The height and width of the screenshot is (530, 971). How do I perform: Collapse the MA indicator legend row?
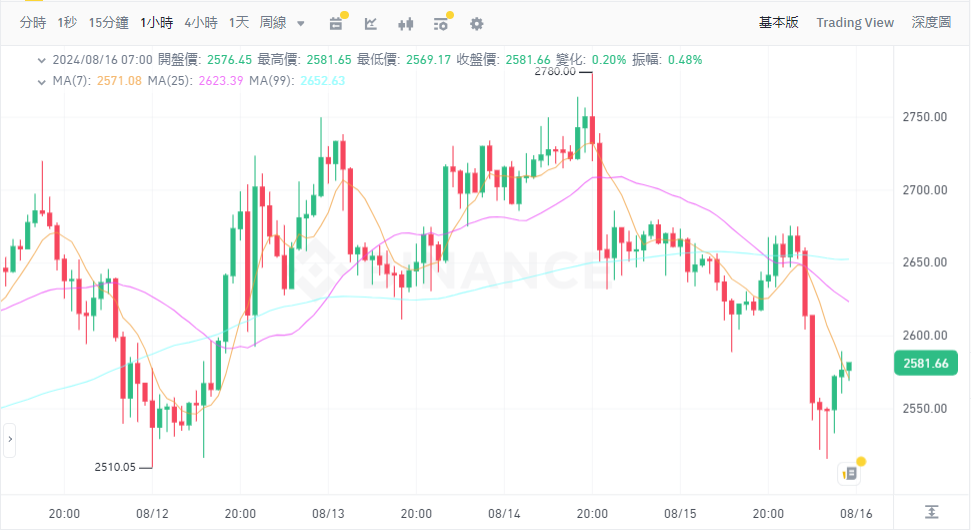tap(41, 81)
